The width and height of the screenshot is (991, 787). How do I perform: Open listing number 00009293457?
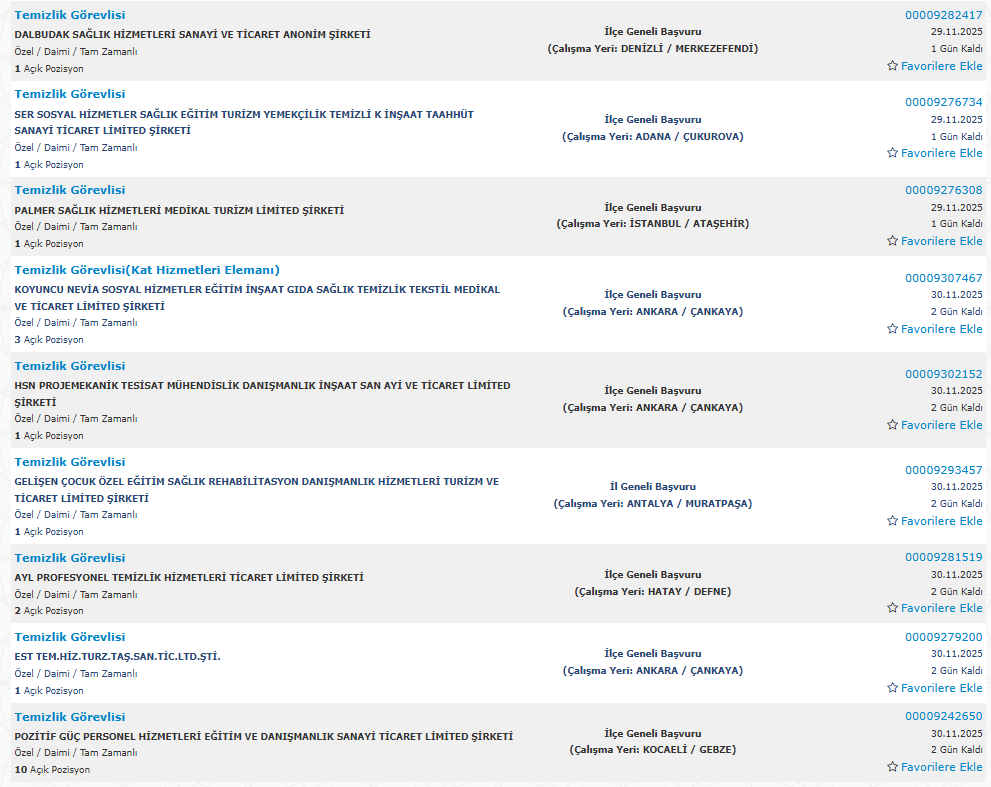[x=943, y=470]
